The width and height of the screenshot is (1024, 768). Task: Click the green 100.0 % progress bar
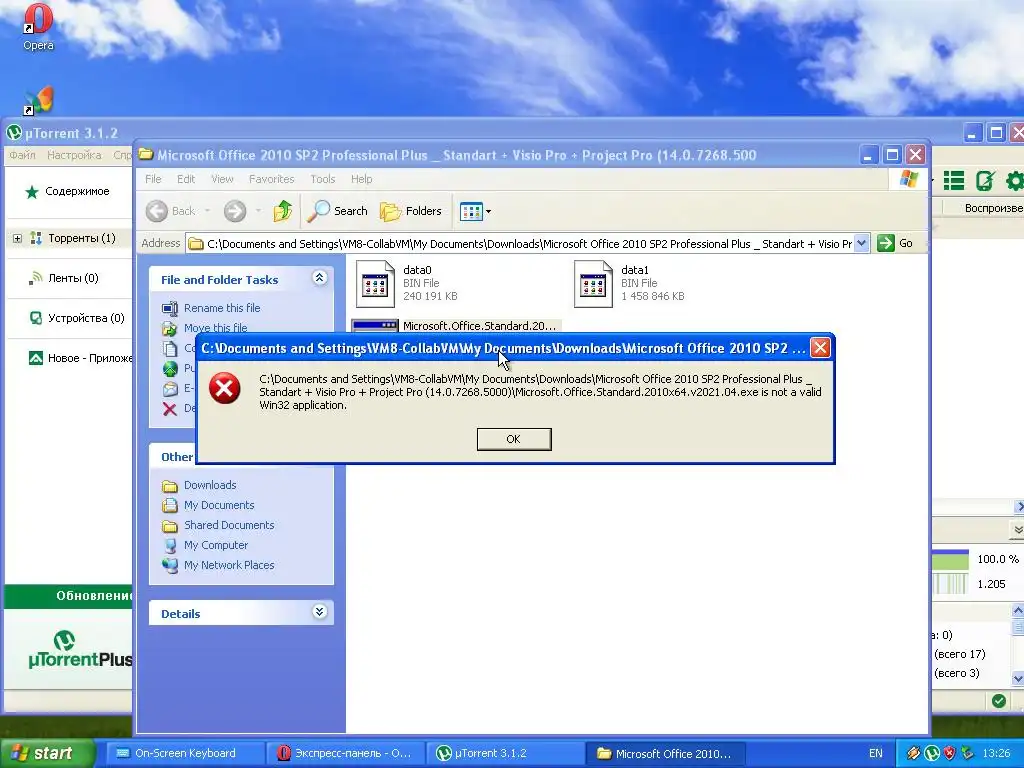pyautogui.click(x=950, y=560)
